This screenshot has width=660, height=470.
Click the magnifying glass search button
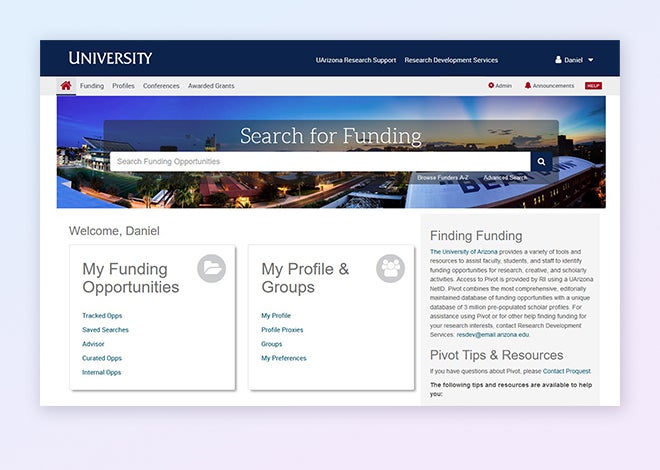click(541, 161)
